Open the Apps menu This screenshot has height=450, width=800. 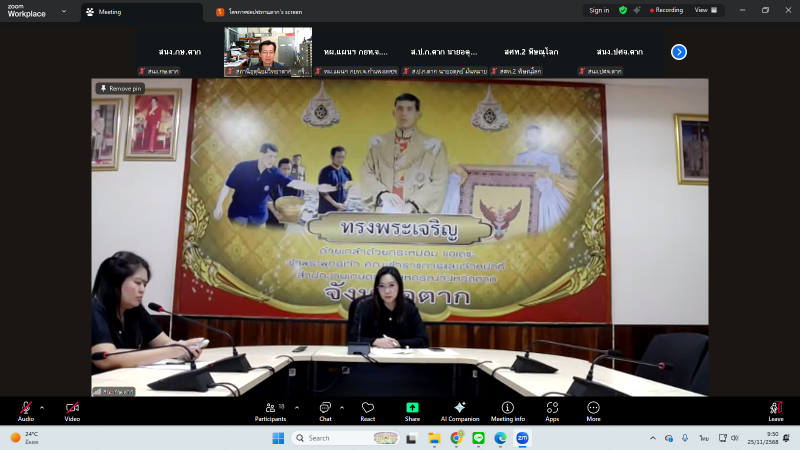(x=552, y=410)
